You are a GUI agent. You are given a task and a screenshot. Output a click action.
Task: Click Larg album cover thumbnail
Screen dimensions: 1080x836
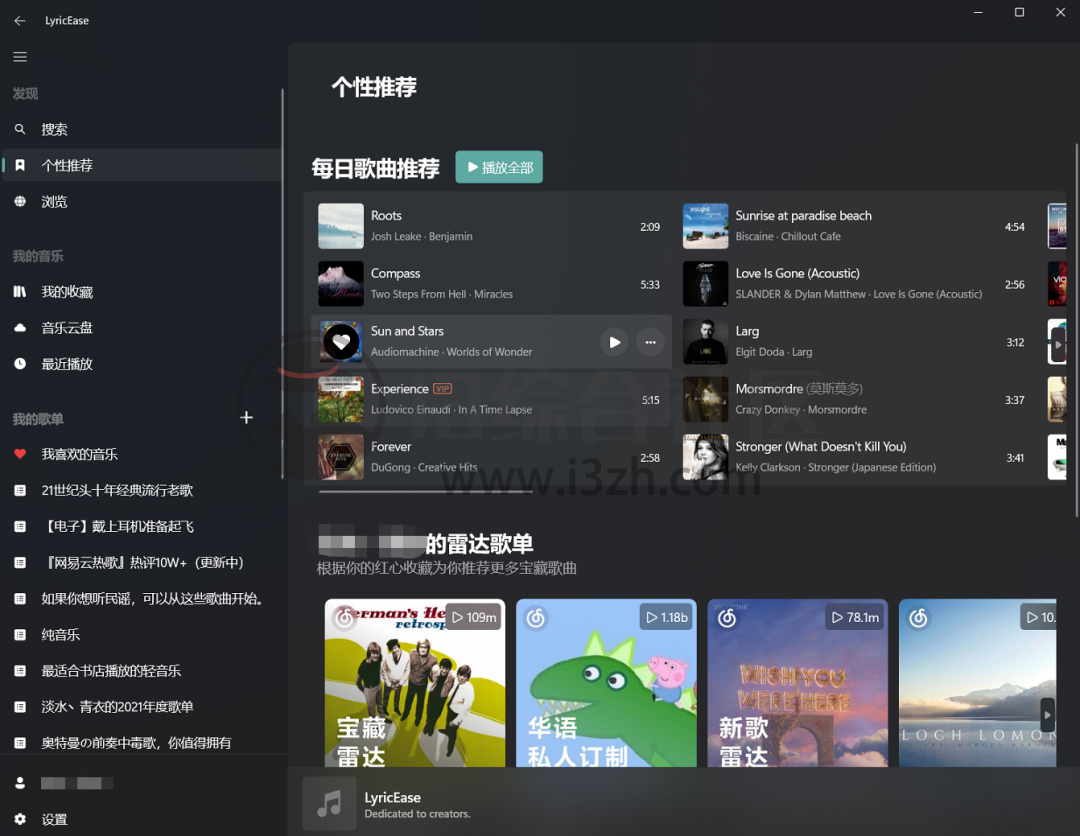705,342
